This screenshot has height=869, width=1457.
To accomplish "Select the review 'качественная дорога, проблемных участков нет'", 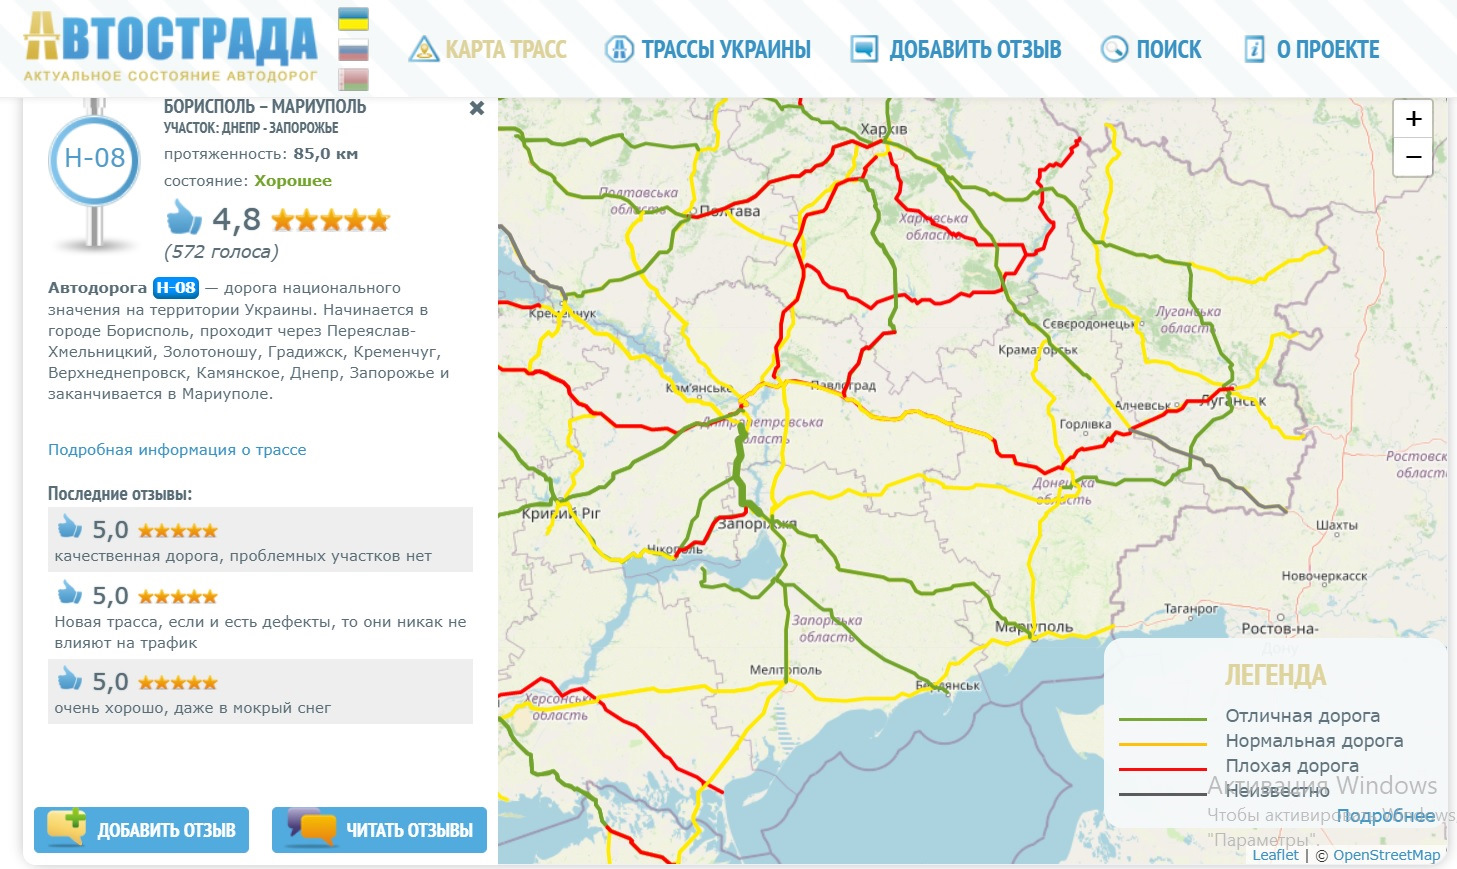I will click(260, 540).
